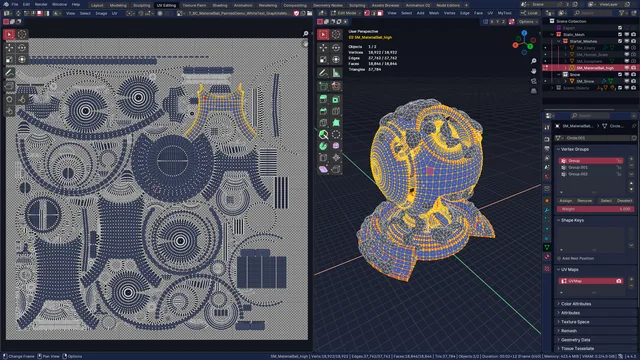This screenshot has height=360, width=640.
Task: Enable edge select mode in 3D viewport
Action: pyautogui.click(x=373, y=13)
